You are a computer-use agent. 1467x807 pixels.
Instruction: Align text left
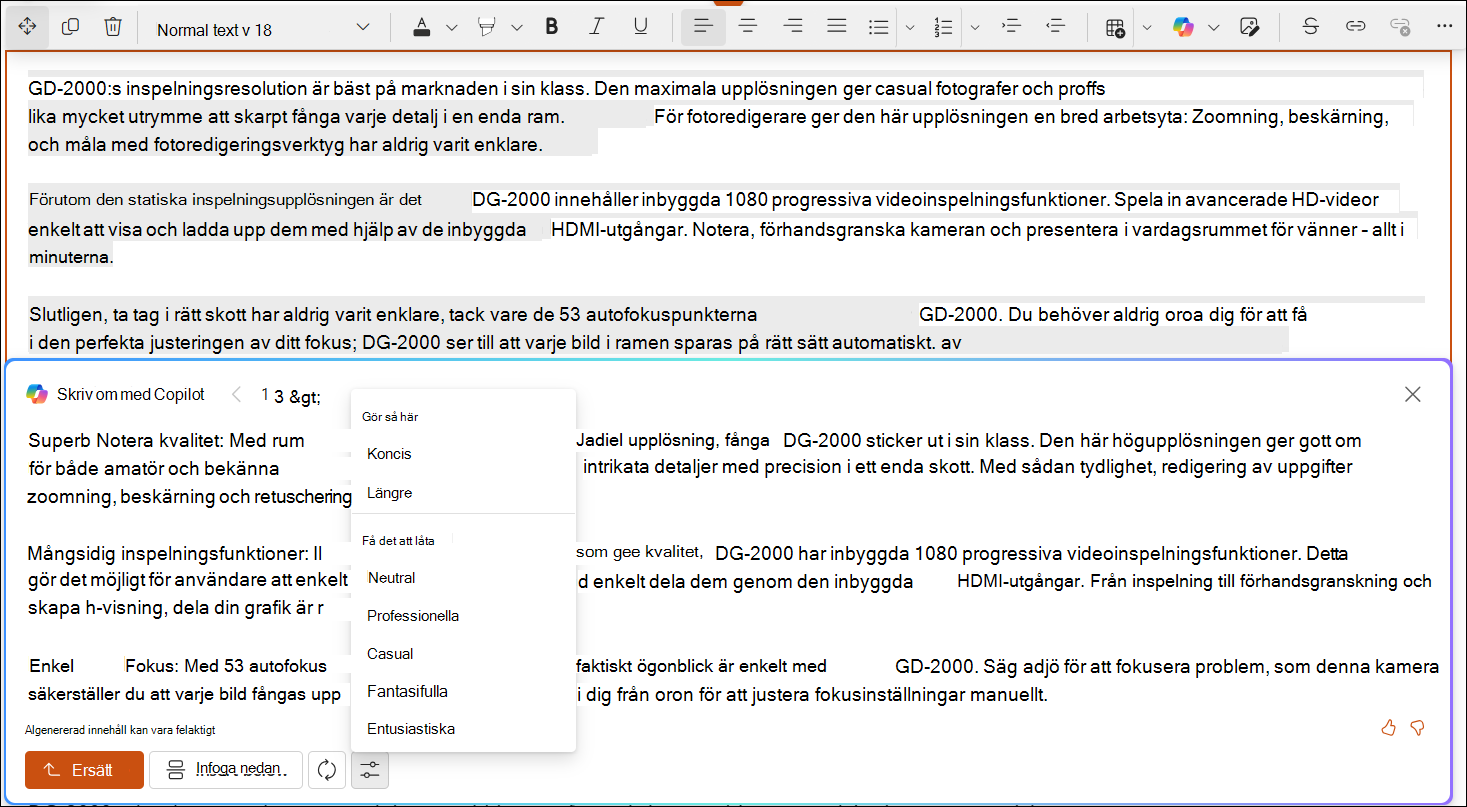(x=703, y=27)
